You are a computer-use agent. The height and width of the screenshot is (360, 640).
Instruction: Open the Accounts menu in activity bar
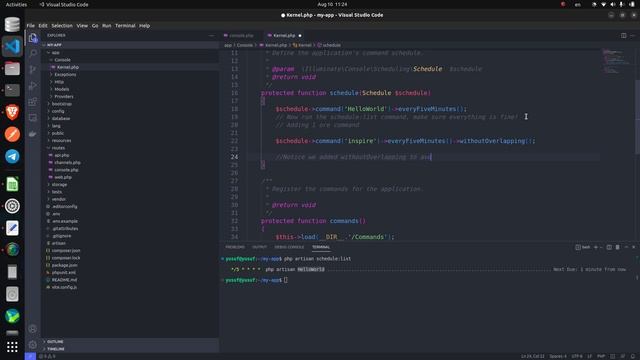point(33,329)
